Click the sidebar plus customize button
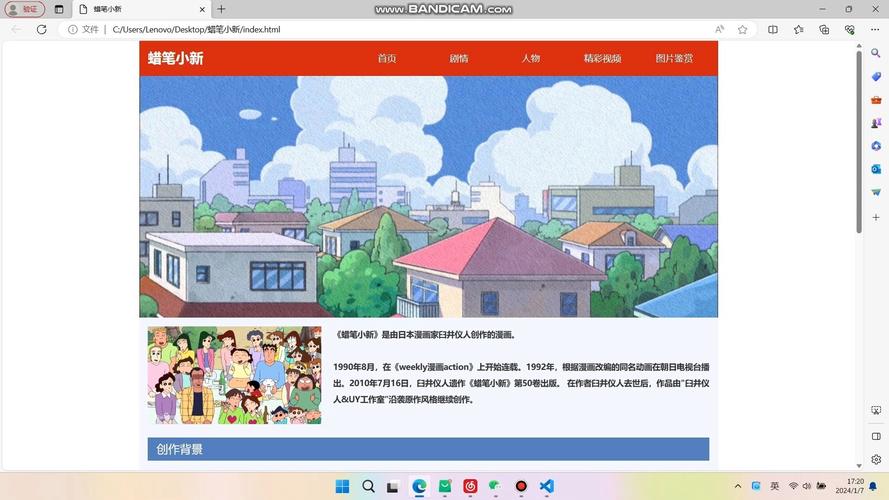 [x=876, y=217]
